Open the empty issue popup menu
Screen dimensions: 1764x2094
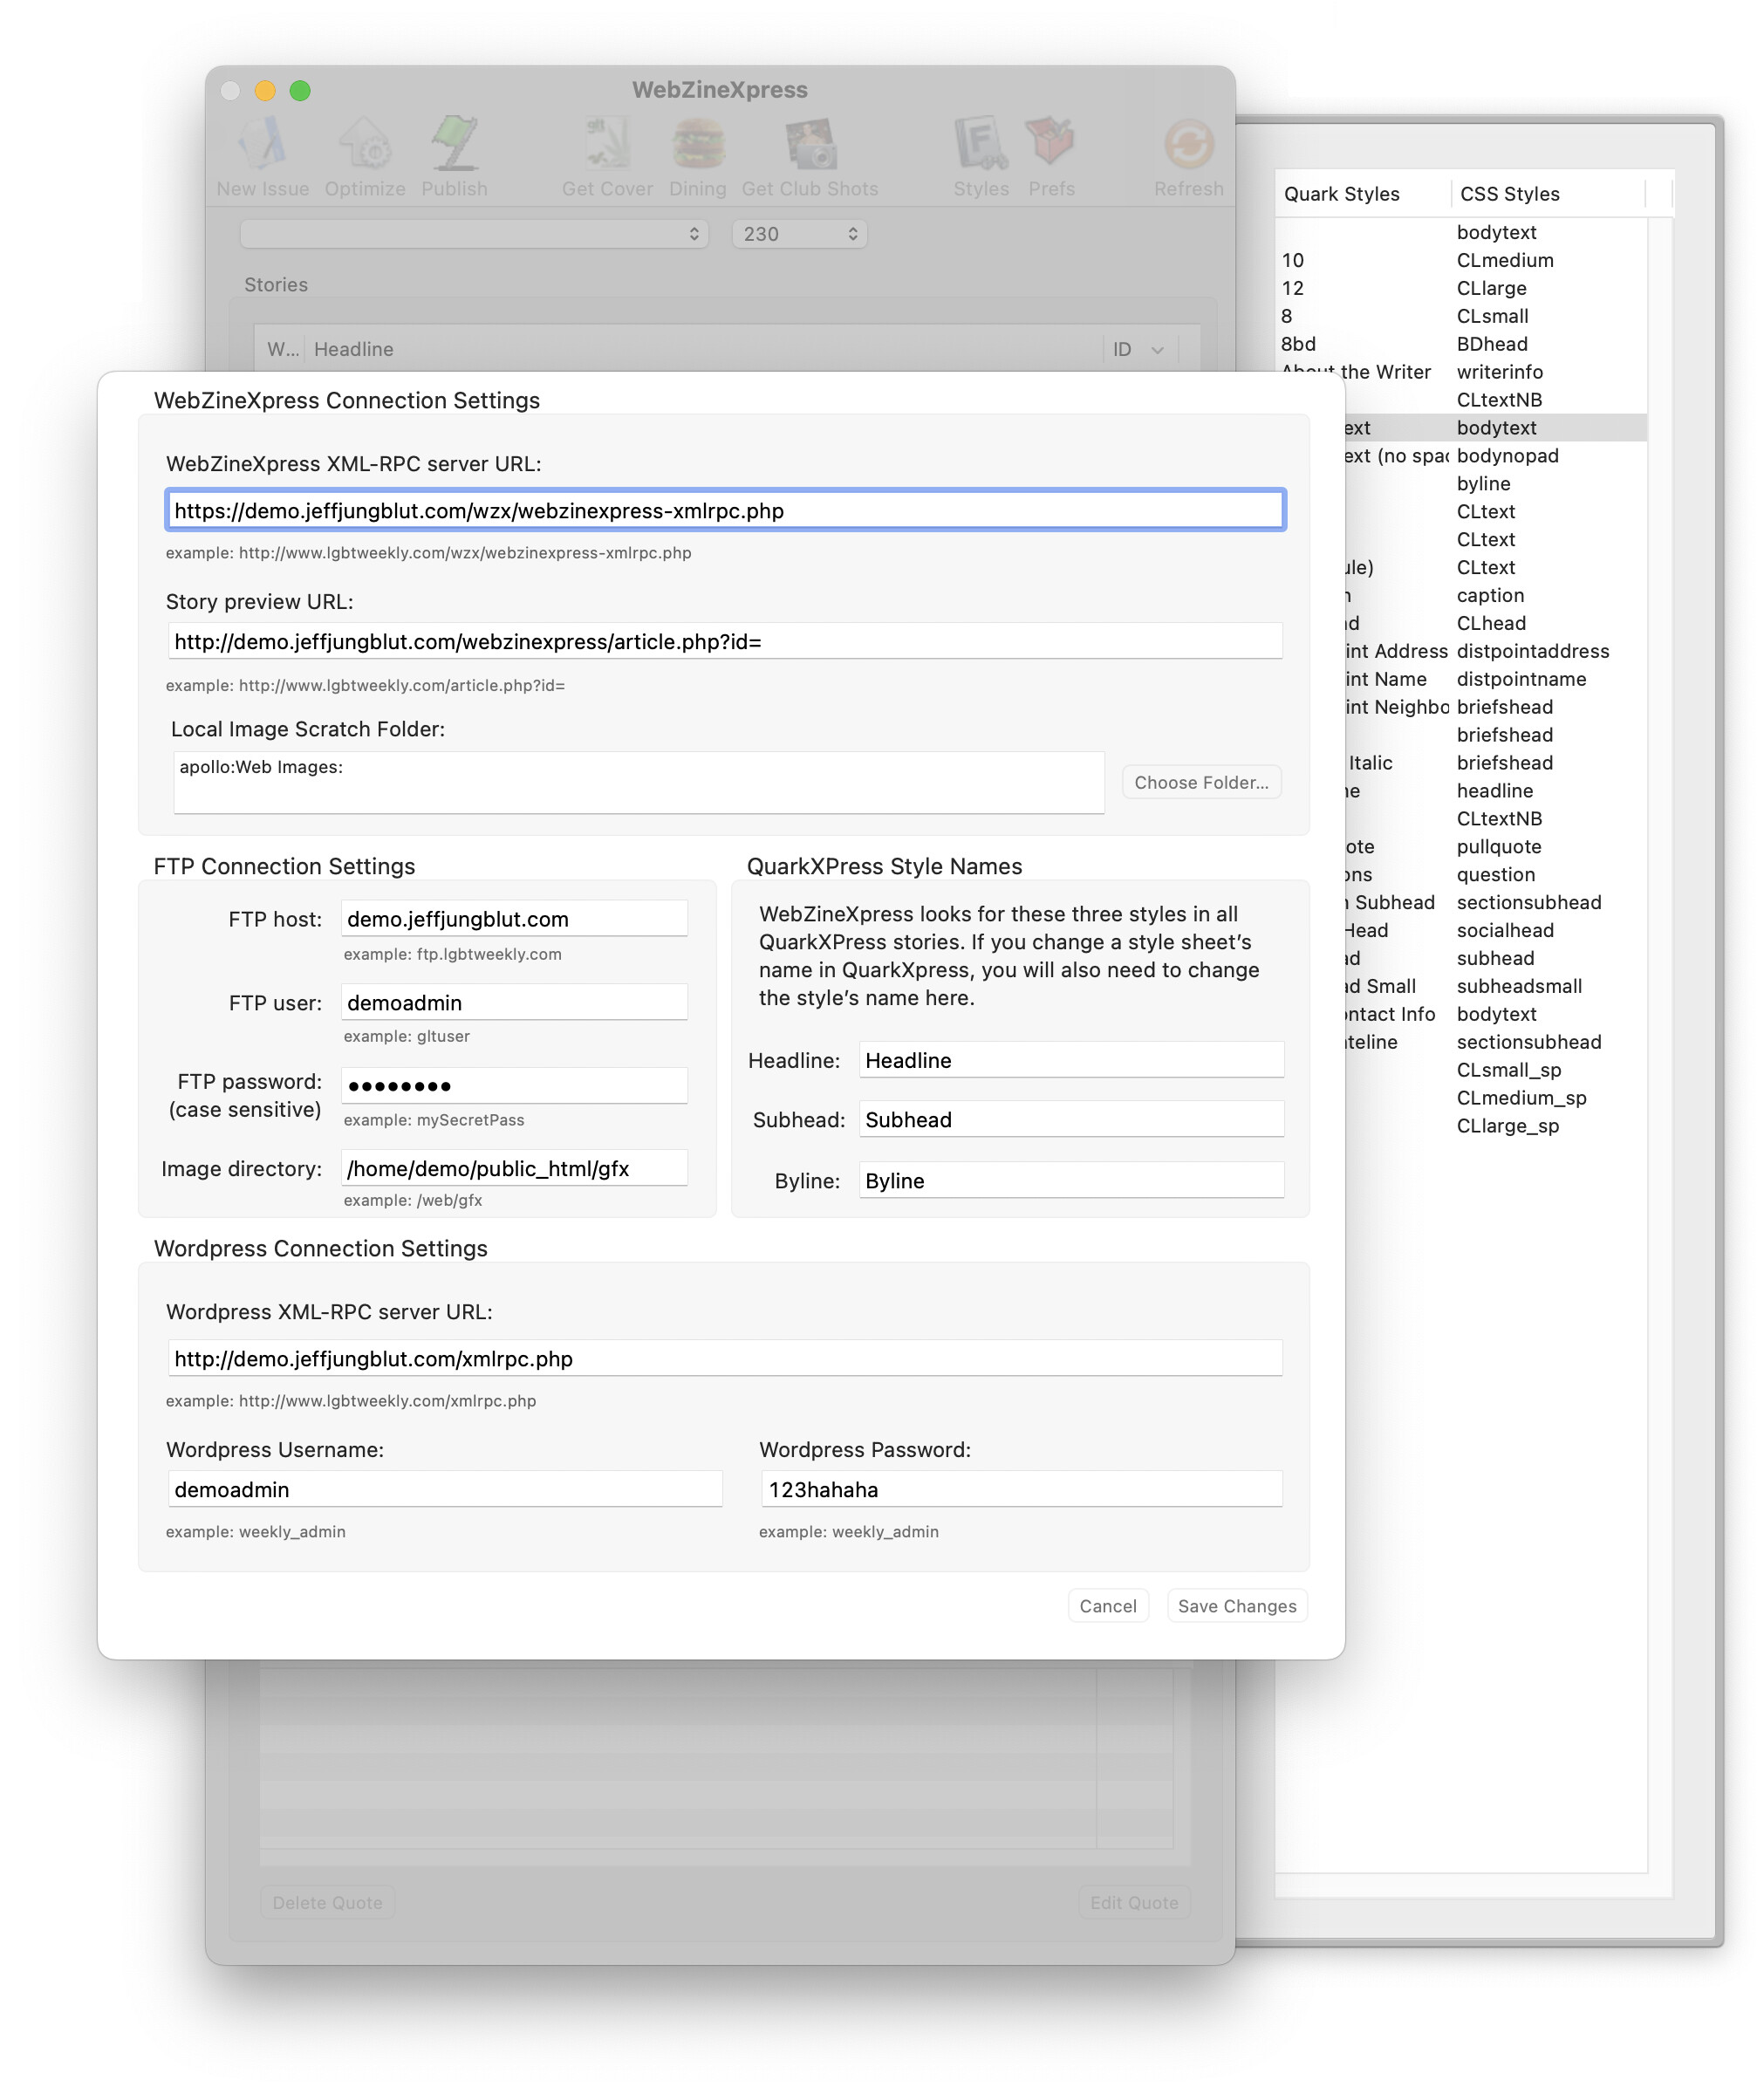474,234
